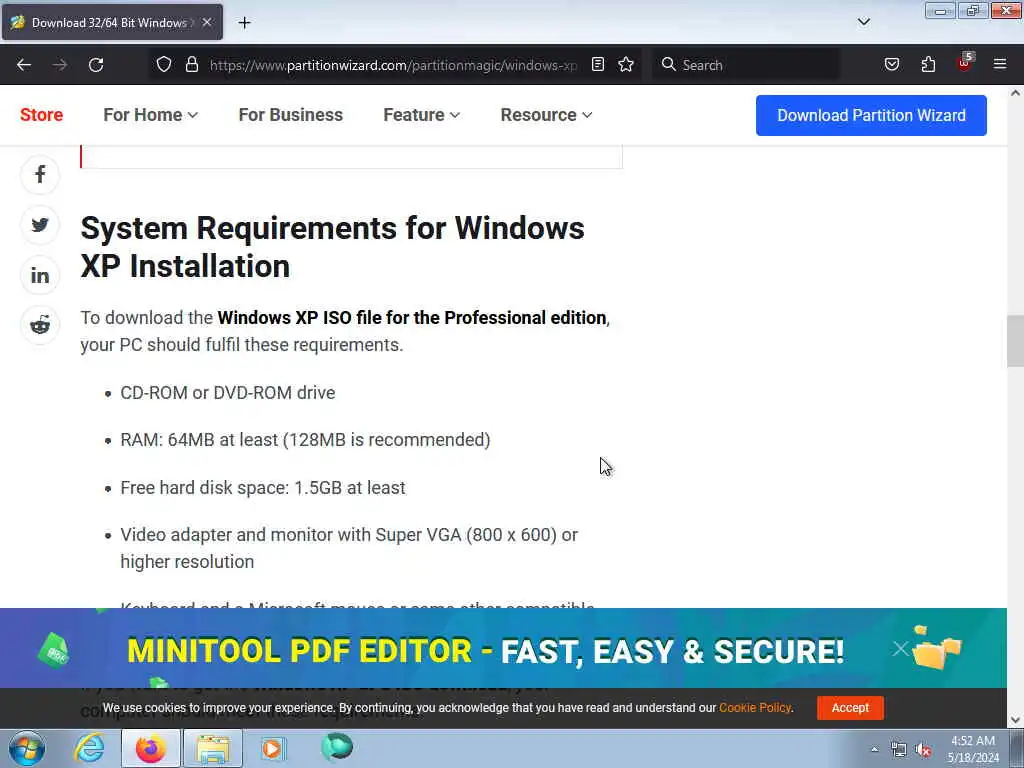Reload the current page

click(96, 65)
